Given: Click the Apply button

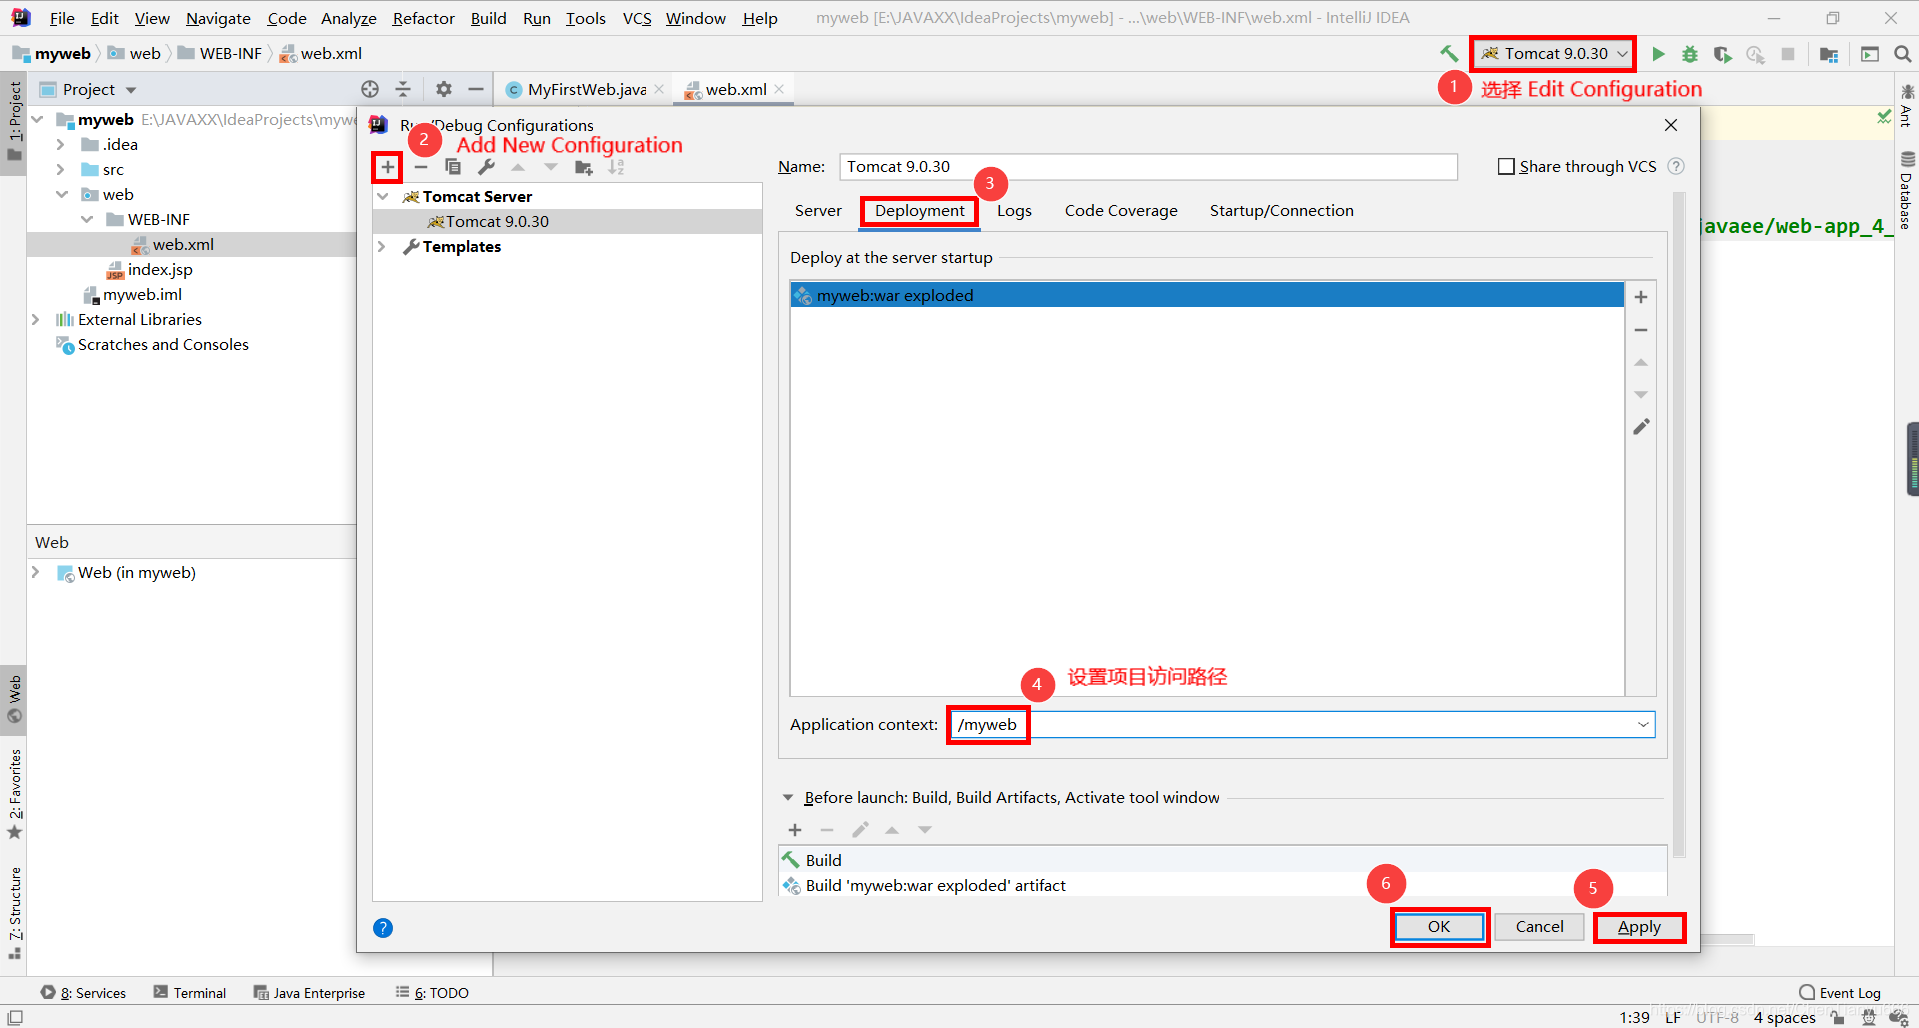Looking at the screenshot, I should [x=1639, y=927].
